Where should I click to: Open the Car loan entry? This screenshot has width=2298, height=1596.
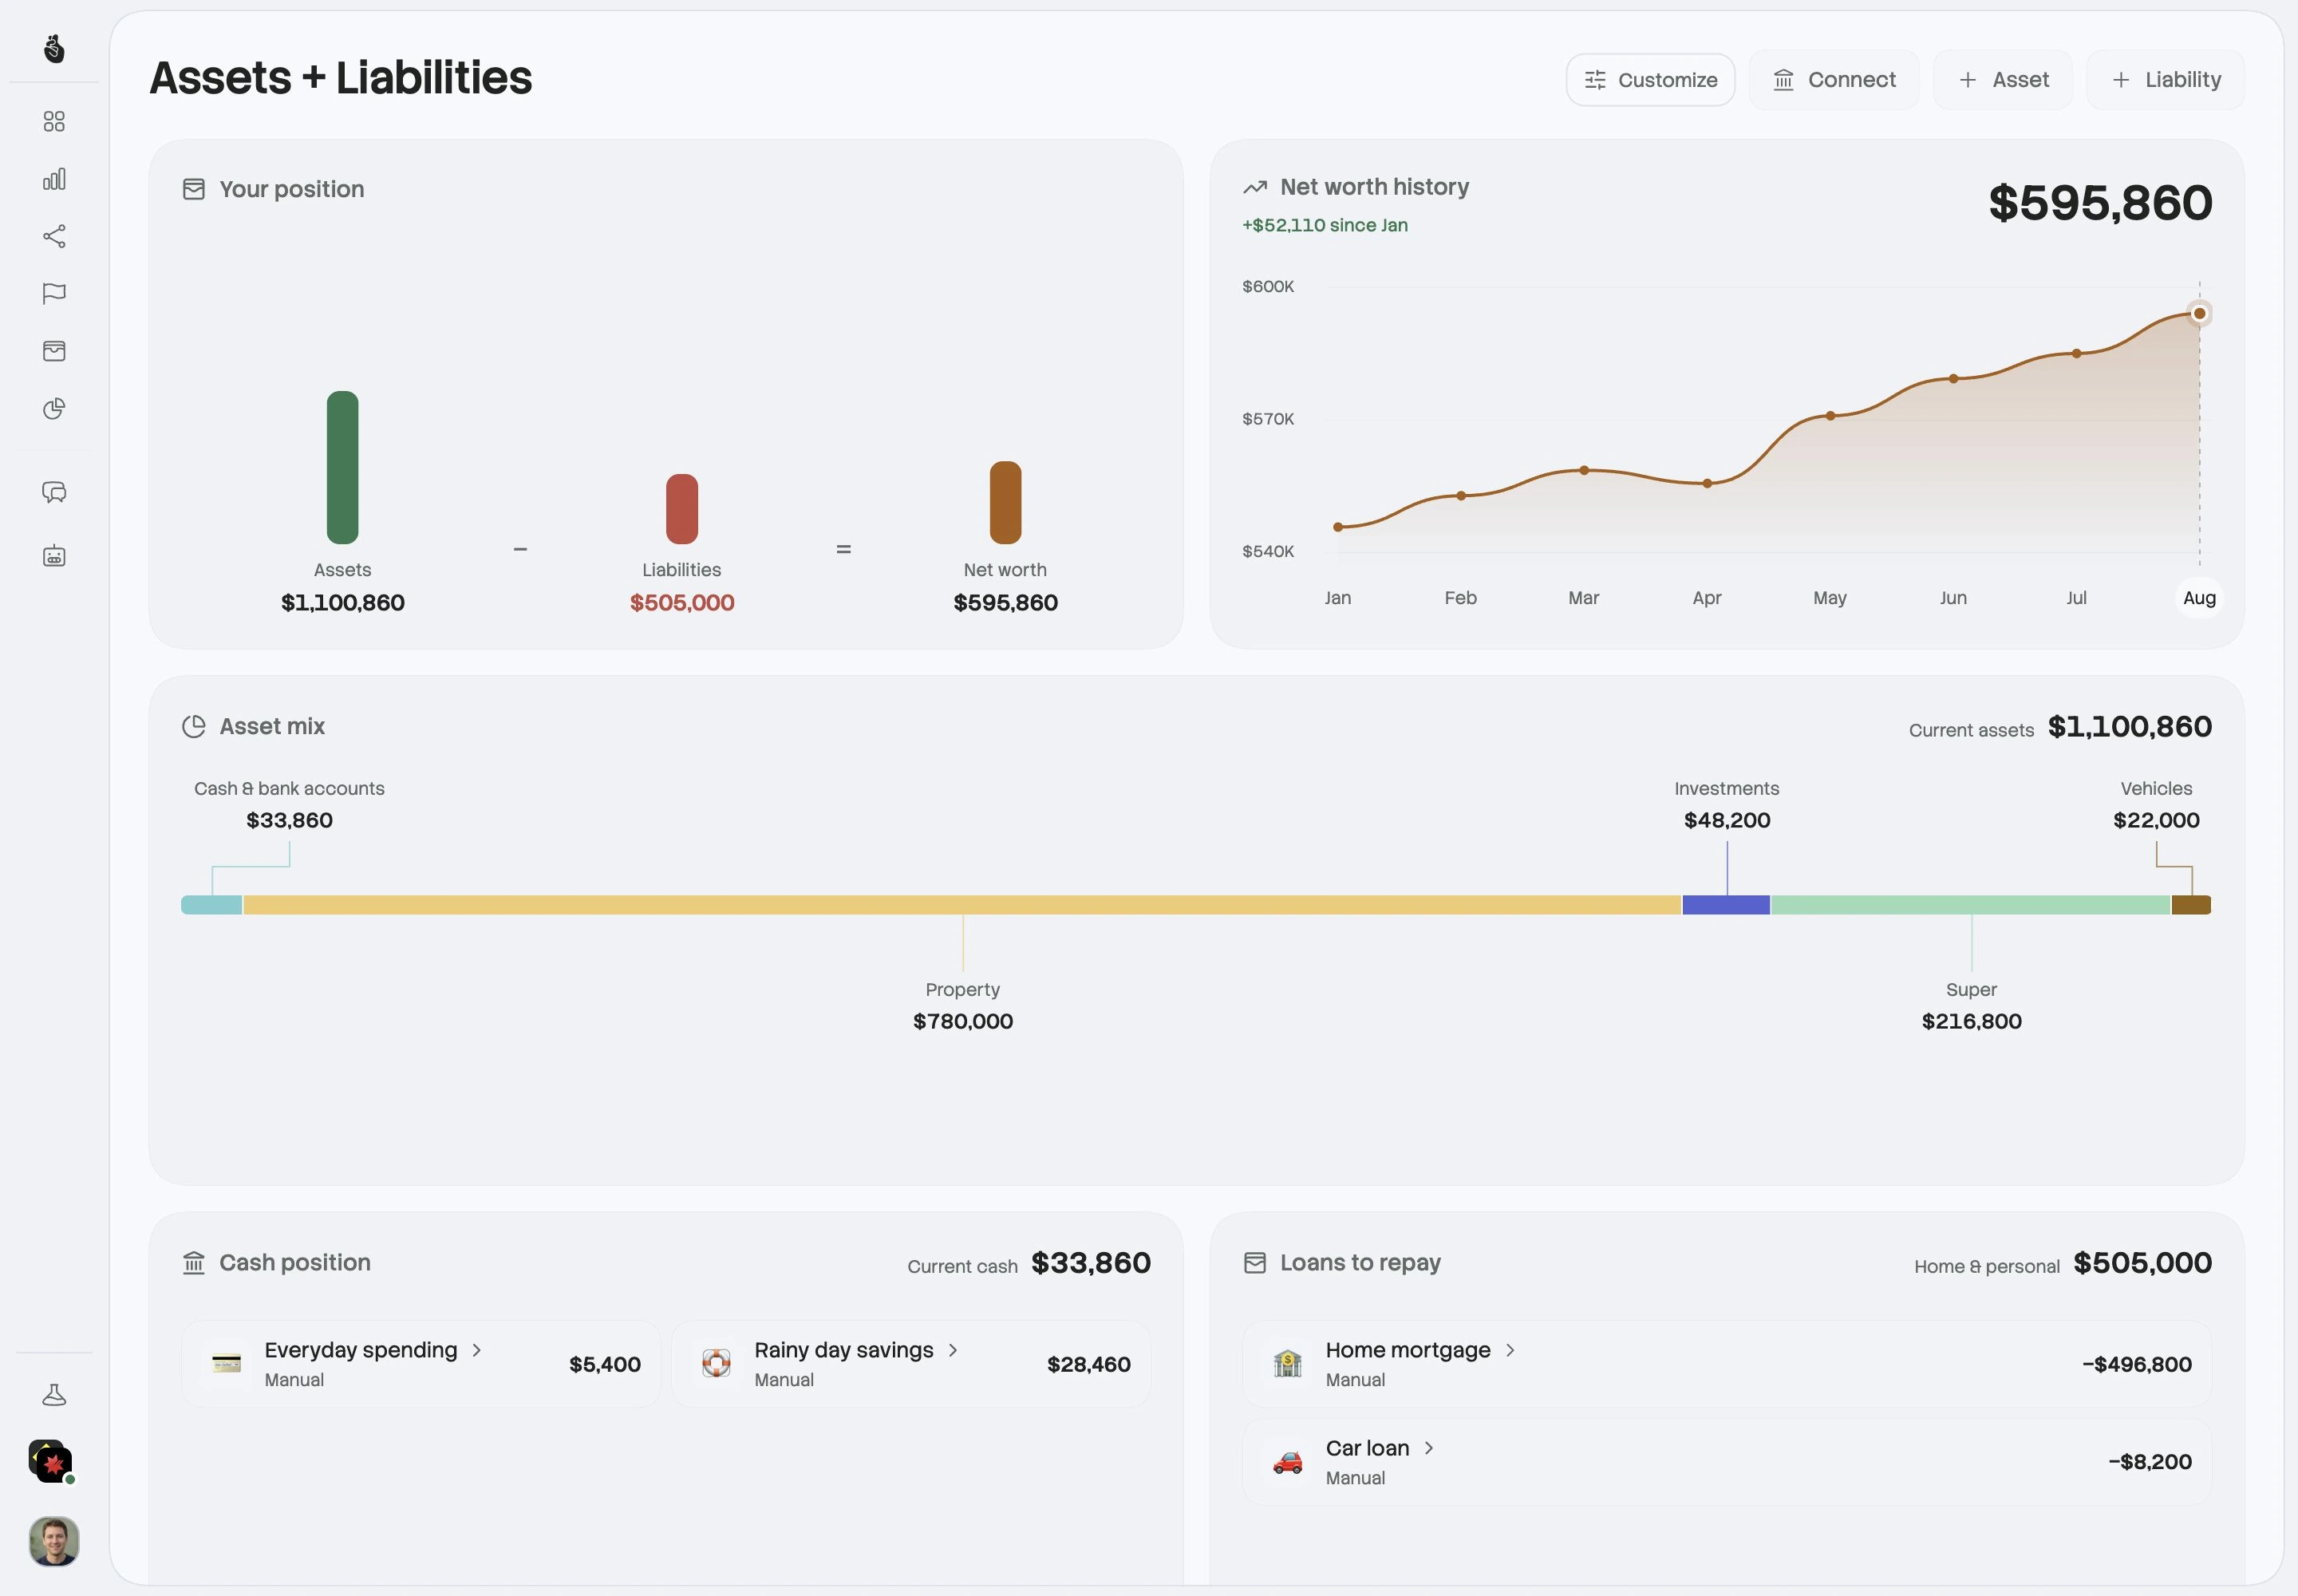1727,1462
